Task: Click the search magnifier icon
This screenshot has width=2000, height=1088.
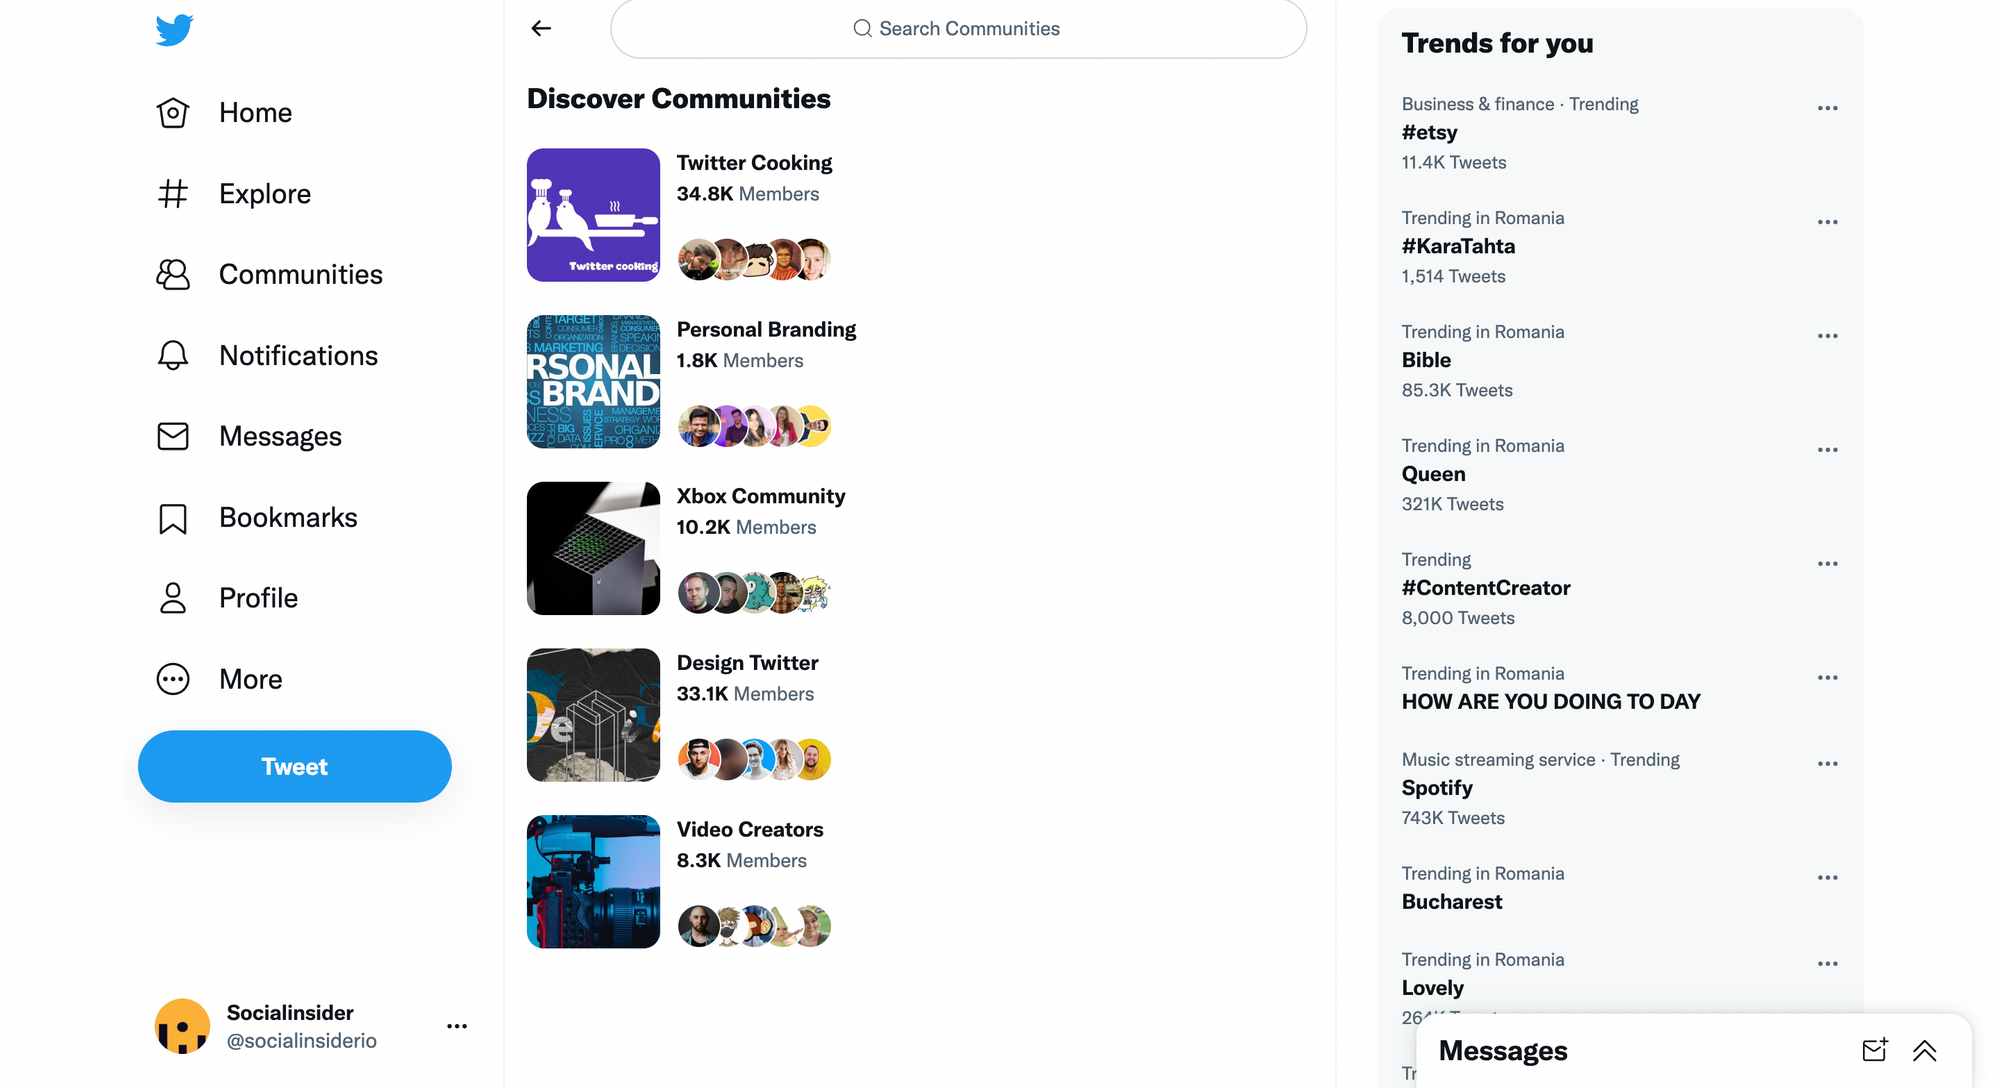Action: click(x=862, y=29)
